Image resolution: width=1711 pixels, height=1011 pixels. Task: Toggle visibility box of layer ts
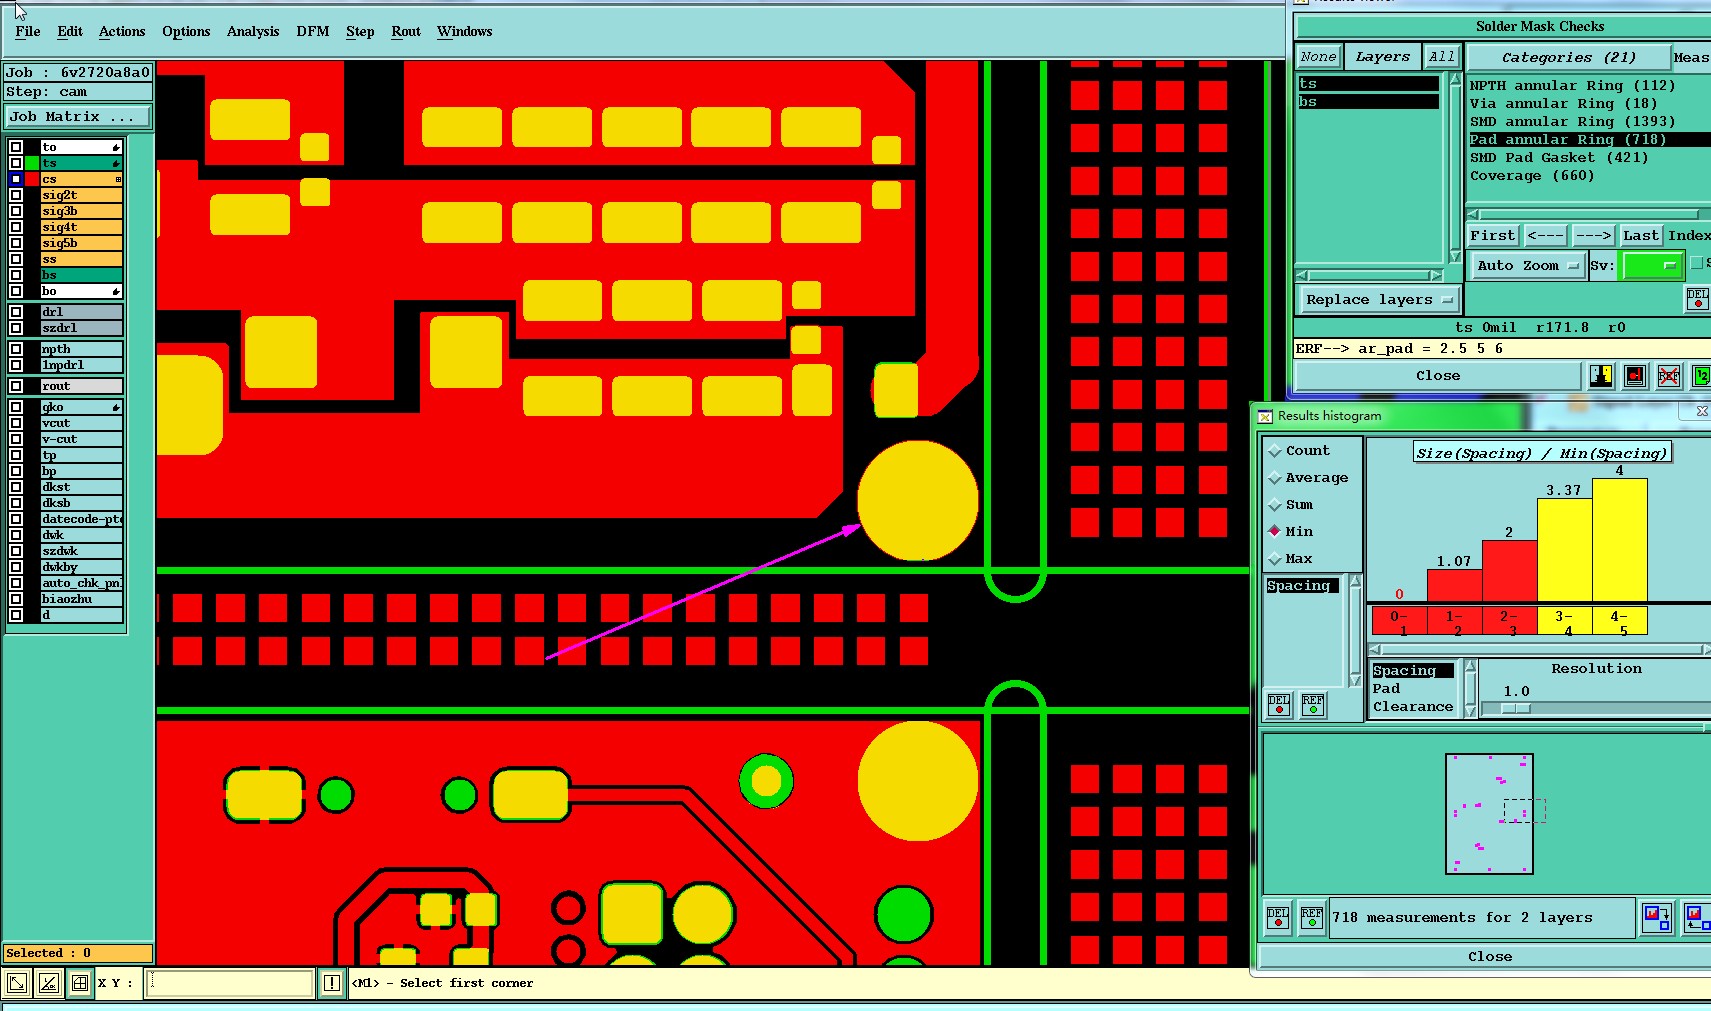click(x=16, y=163)
